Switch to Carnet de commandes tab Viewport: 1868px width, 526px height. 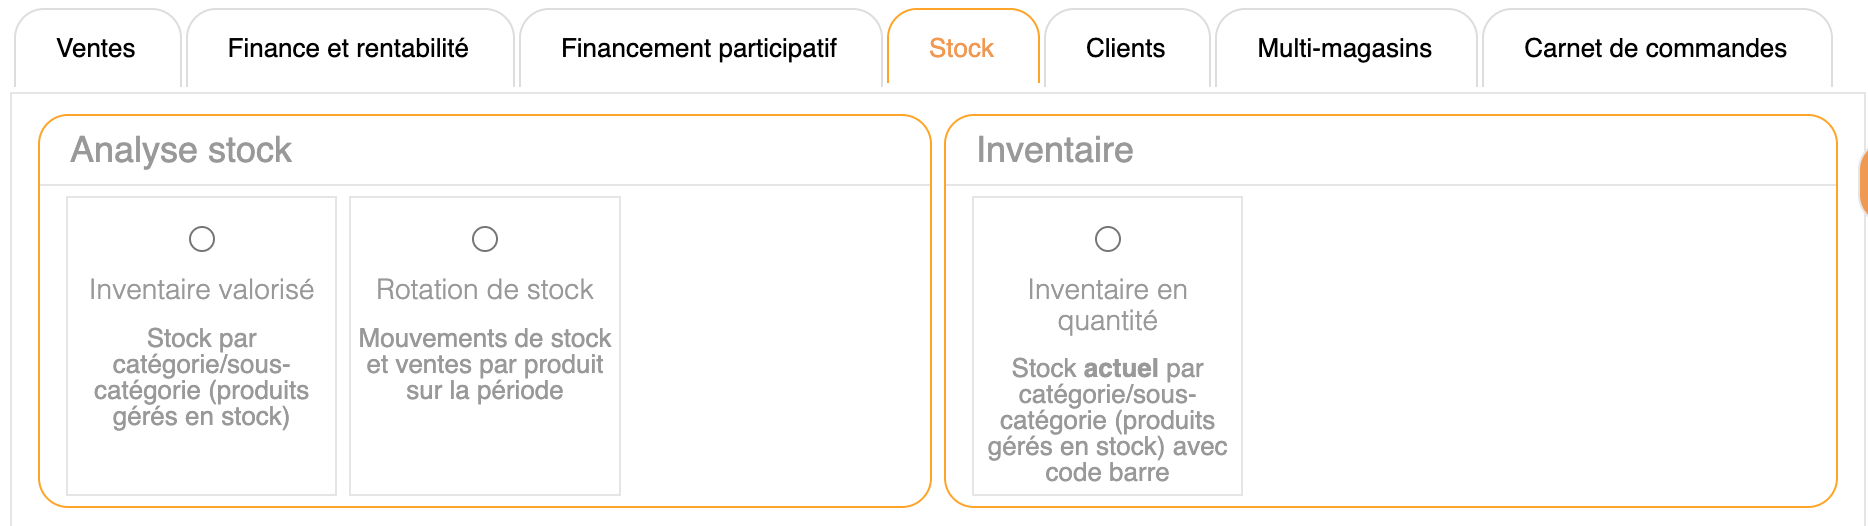point(1655,48)
